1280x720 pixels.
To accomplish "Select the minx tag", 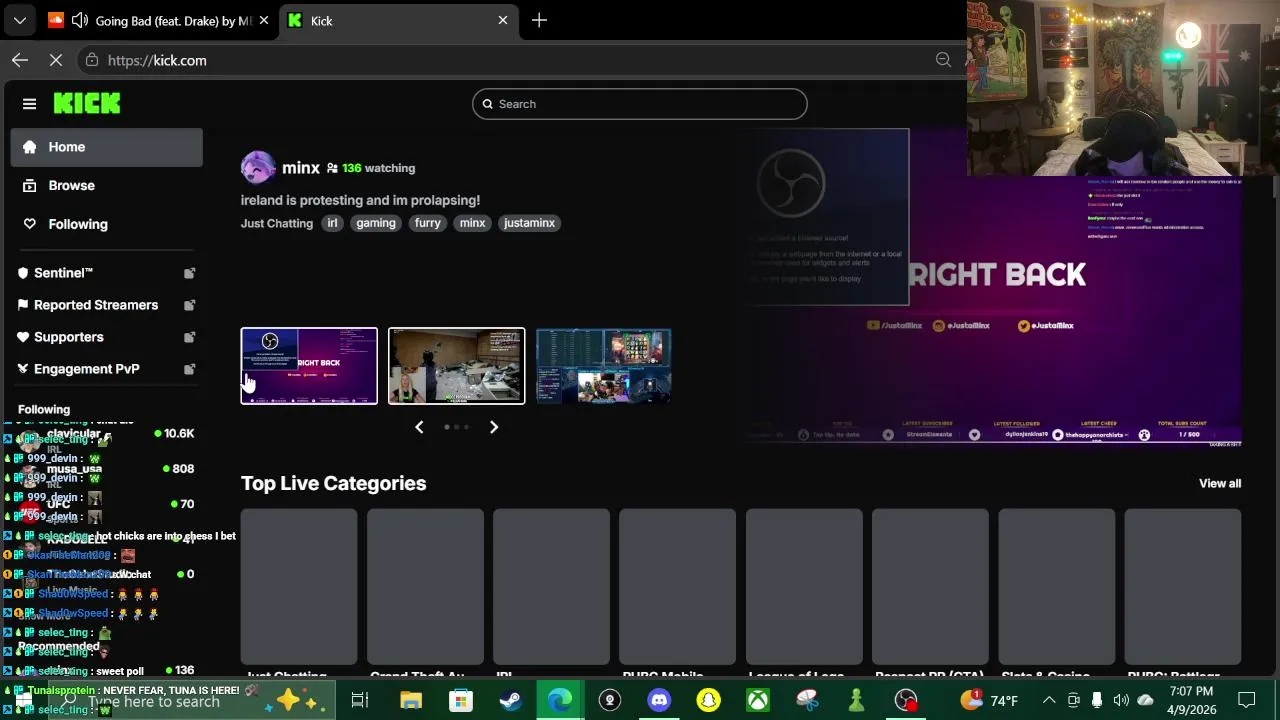I will pos(472,223).
